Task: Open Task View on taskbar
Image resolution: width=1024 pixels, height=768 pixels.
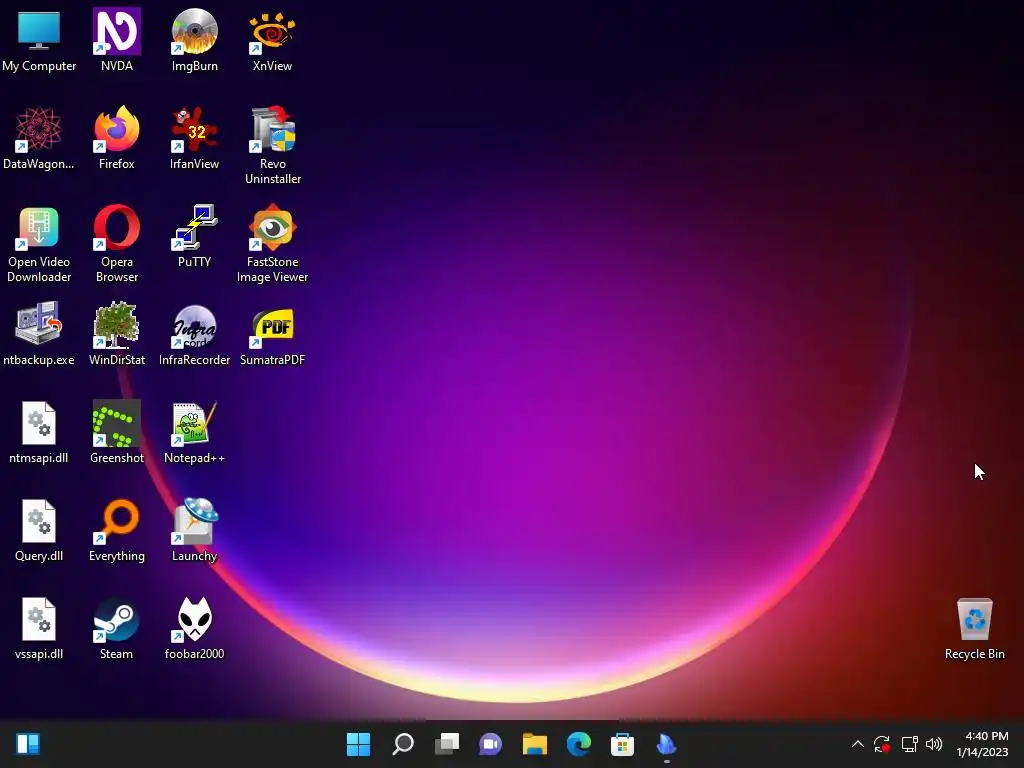Action: pos(447,744)
